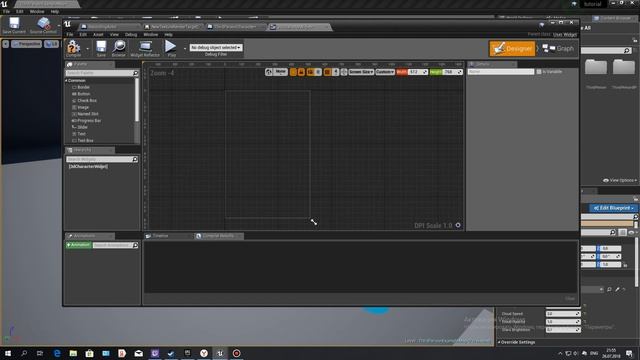Click the Edit Blueprint button in main editor
The image size is (640, 360).
click(x=613, y=208)
